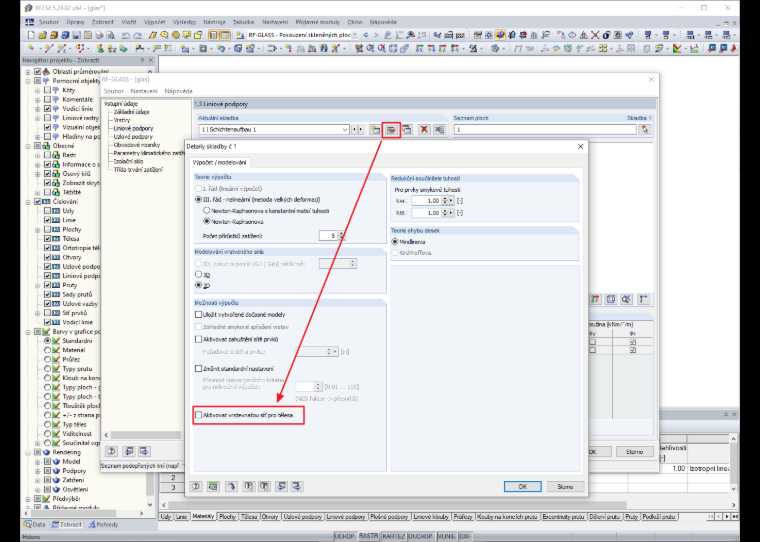Tick Aktivovat vrstevnatou síť pro tělesa checkbox
The width and height of the screenshot is (760, 542).
pyautogui.click(x=198, y=415)
